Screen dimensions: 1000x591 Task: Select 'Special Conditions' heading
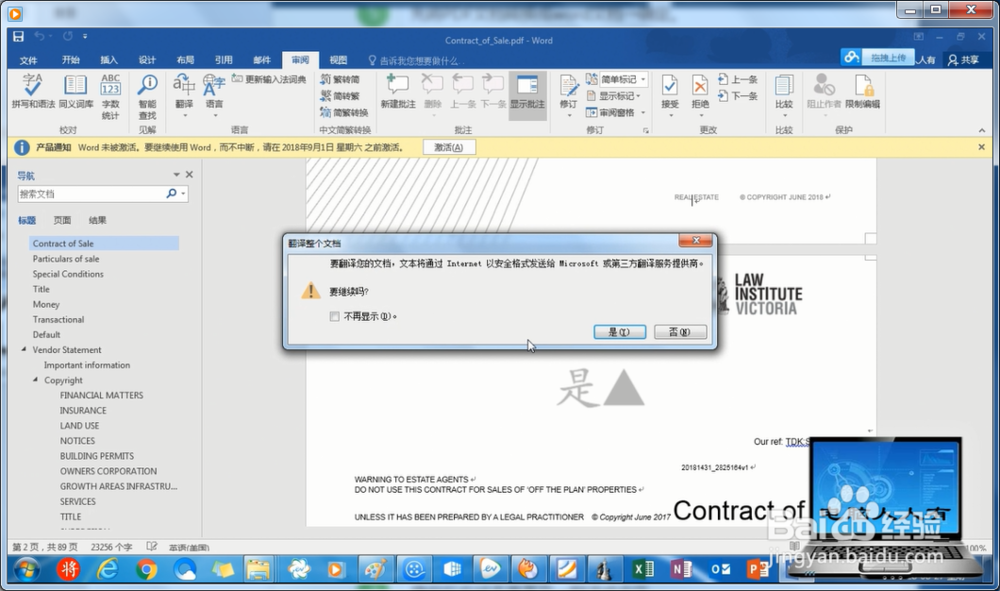click(x=68, y=274)
